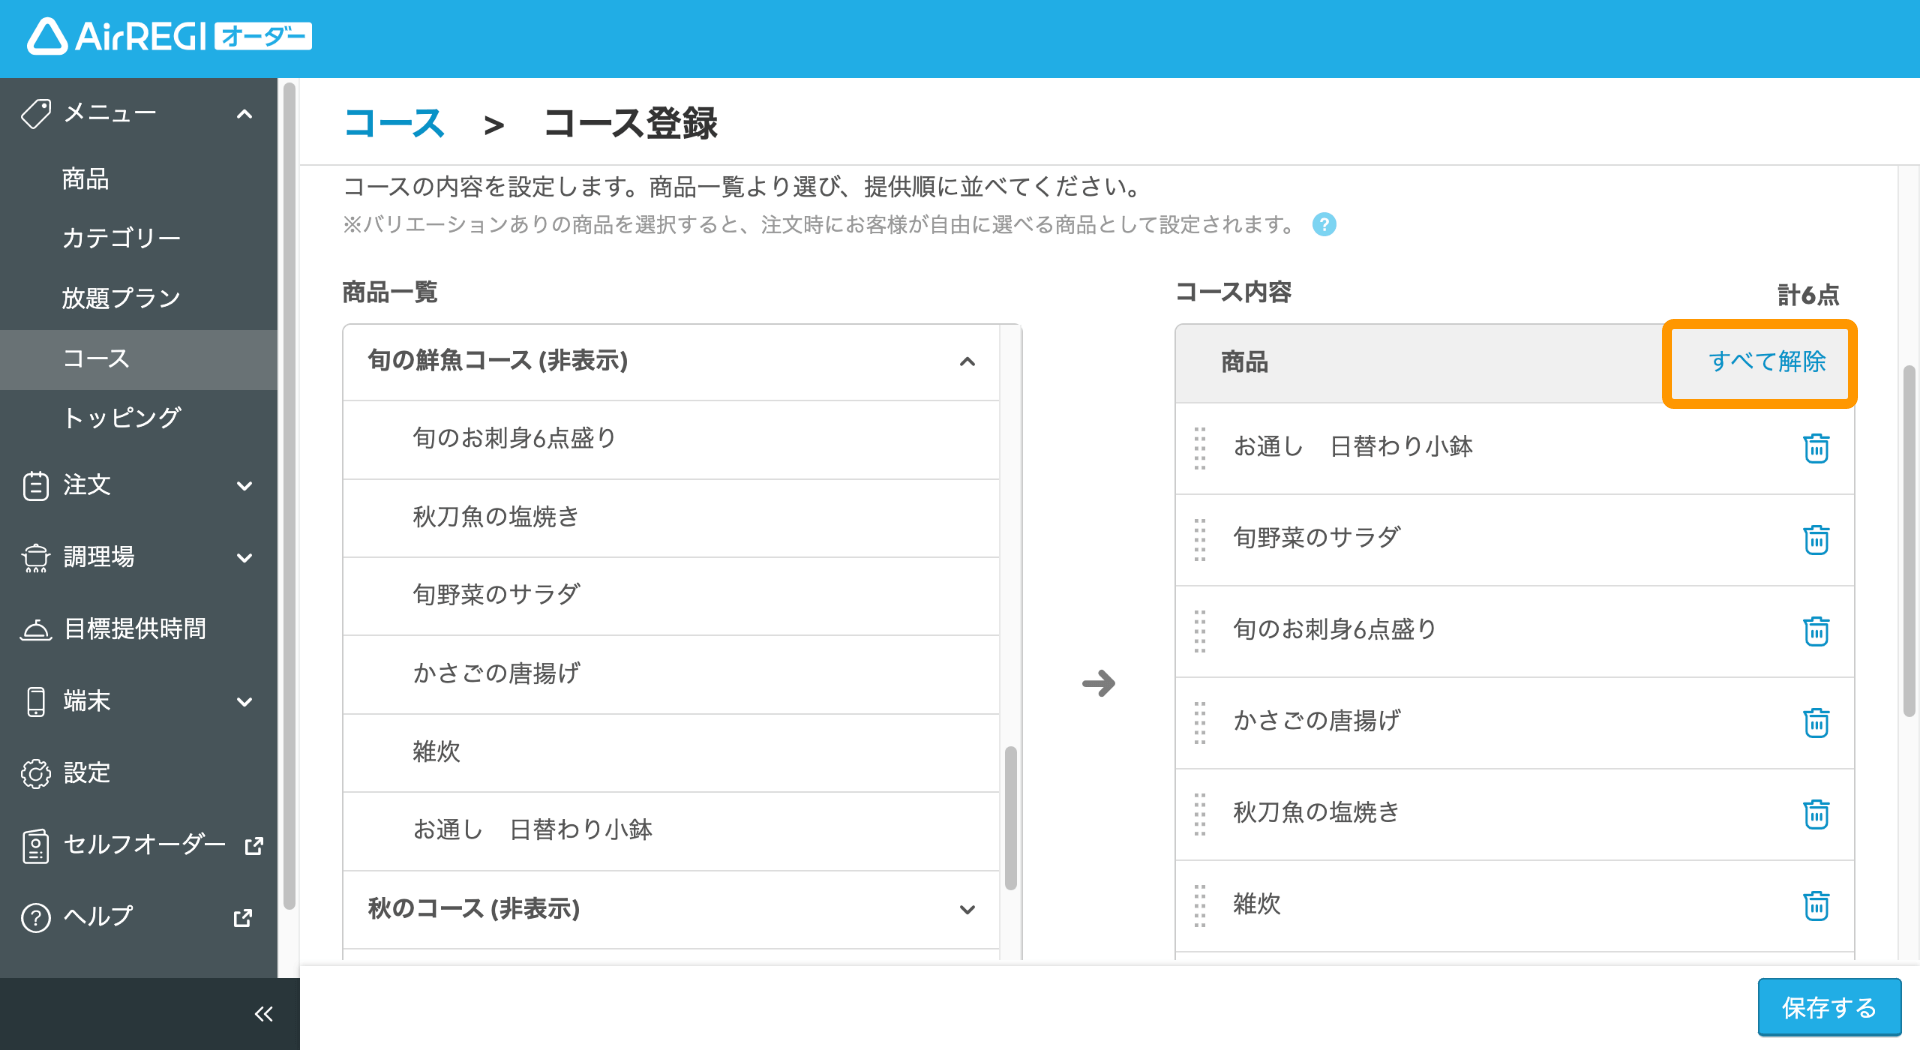Click the external link icon beside セルフオーダー

coord(254,846)
